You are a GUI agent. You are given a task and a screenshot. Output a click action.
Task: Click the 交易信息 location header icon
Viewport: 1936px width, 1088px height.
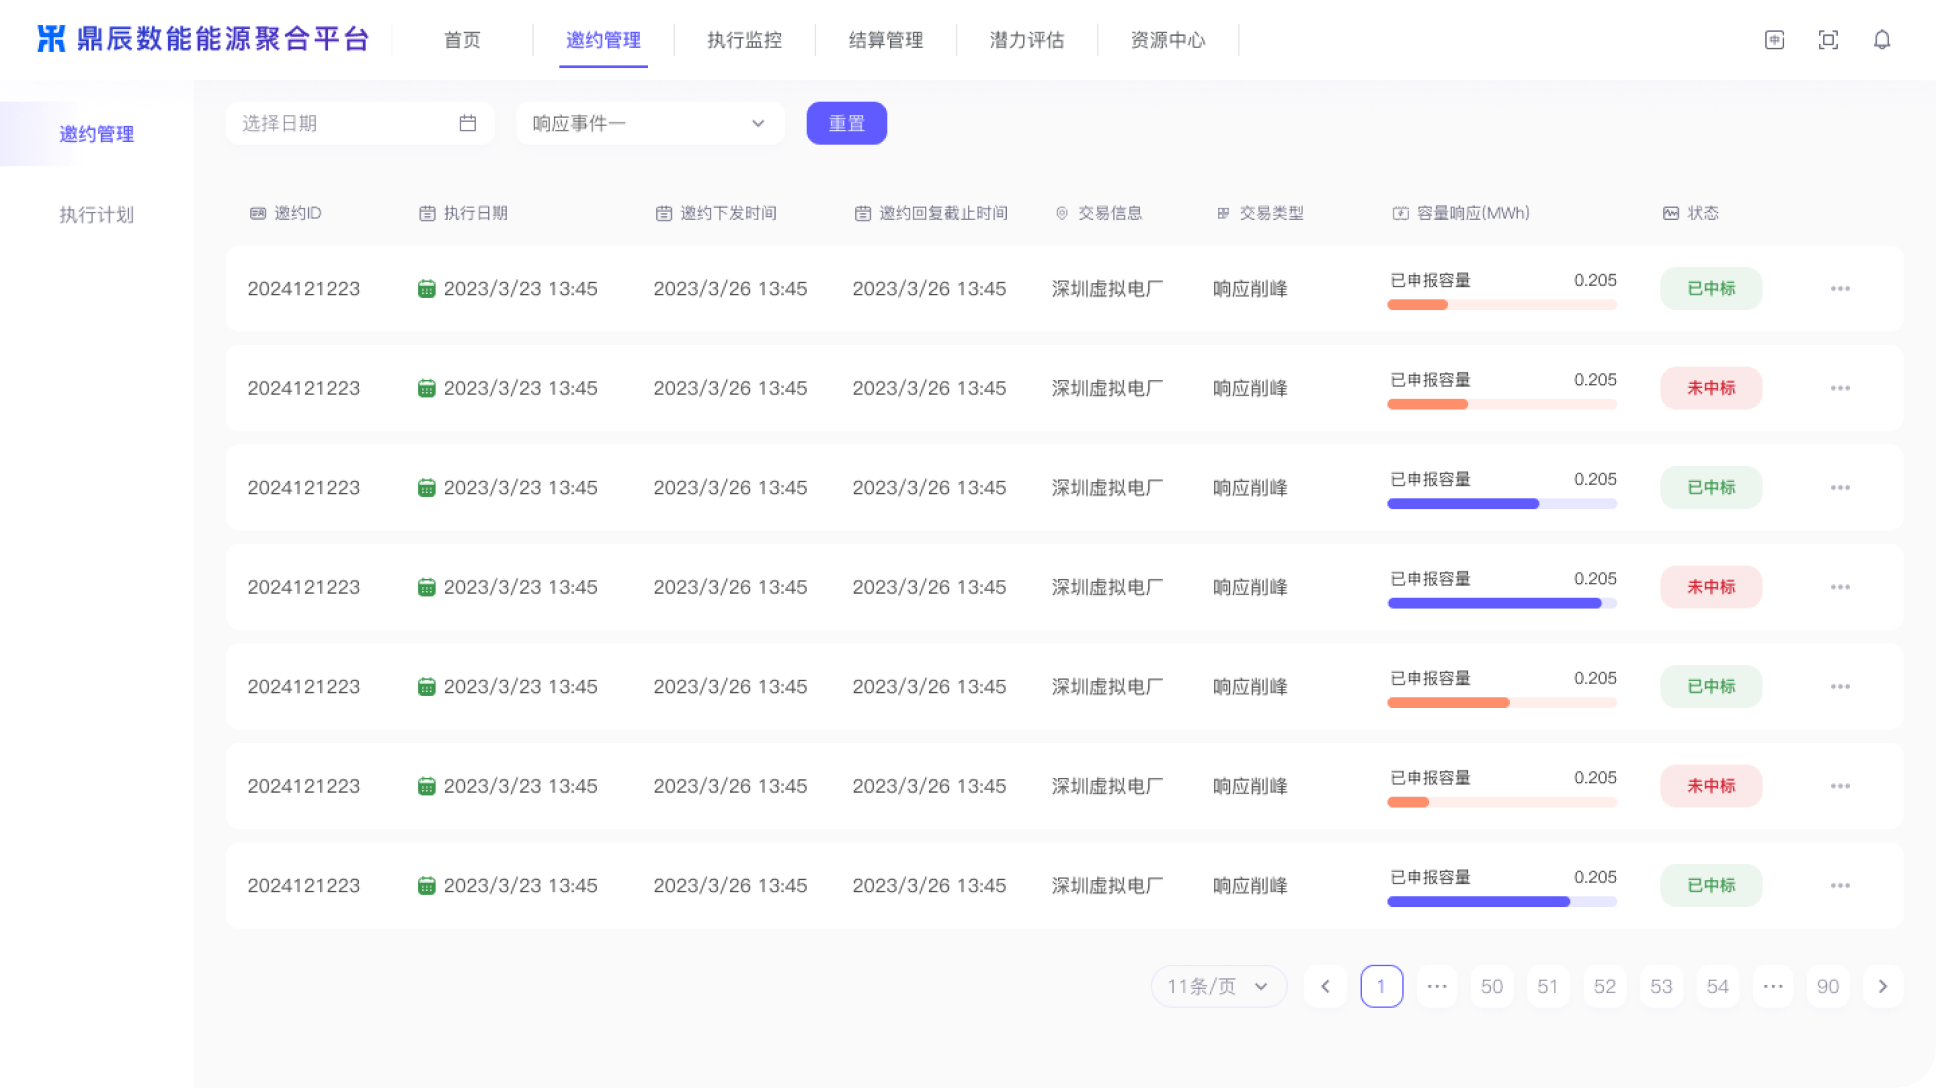click(x=1062, y=213)
